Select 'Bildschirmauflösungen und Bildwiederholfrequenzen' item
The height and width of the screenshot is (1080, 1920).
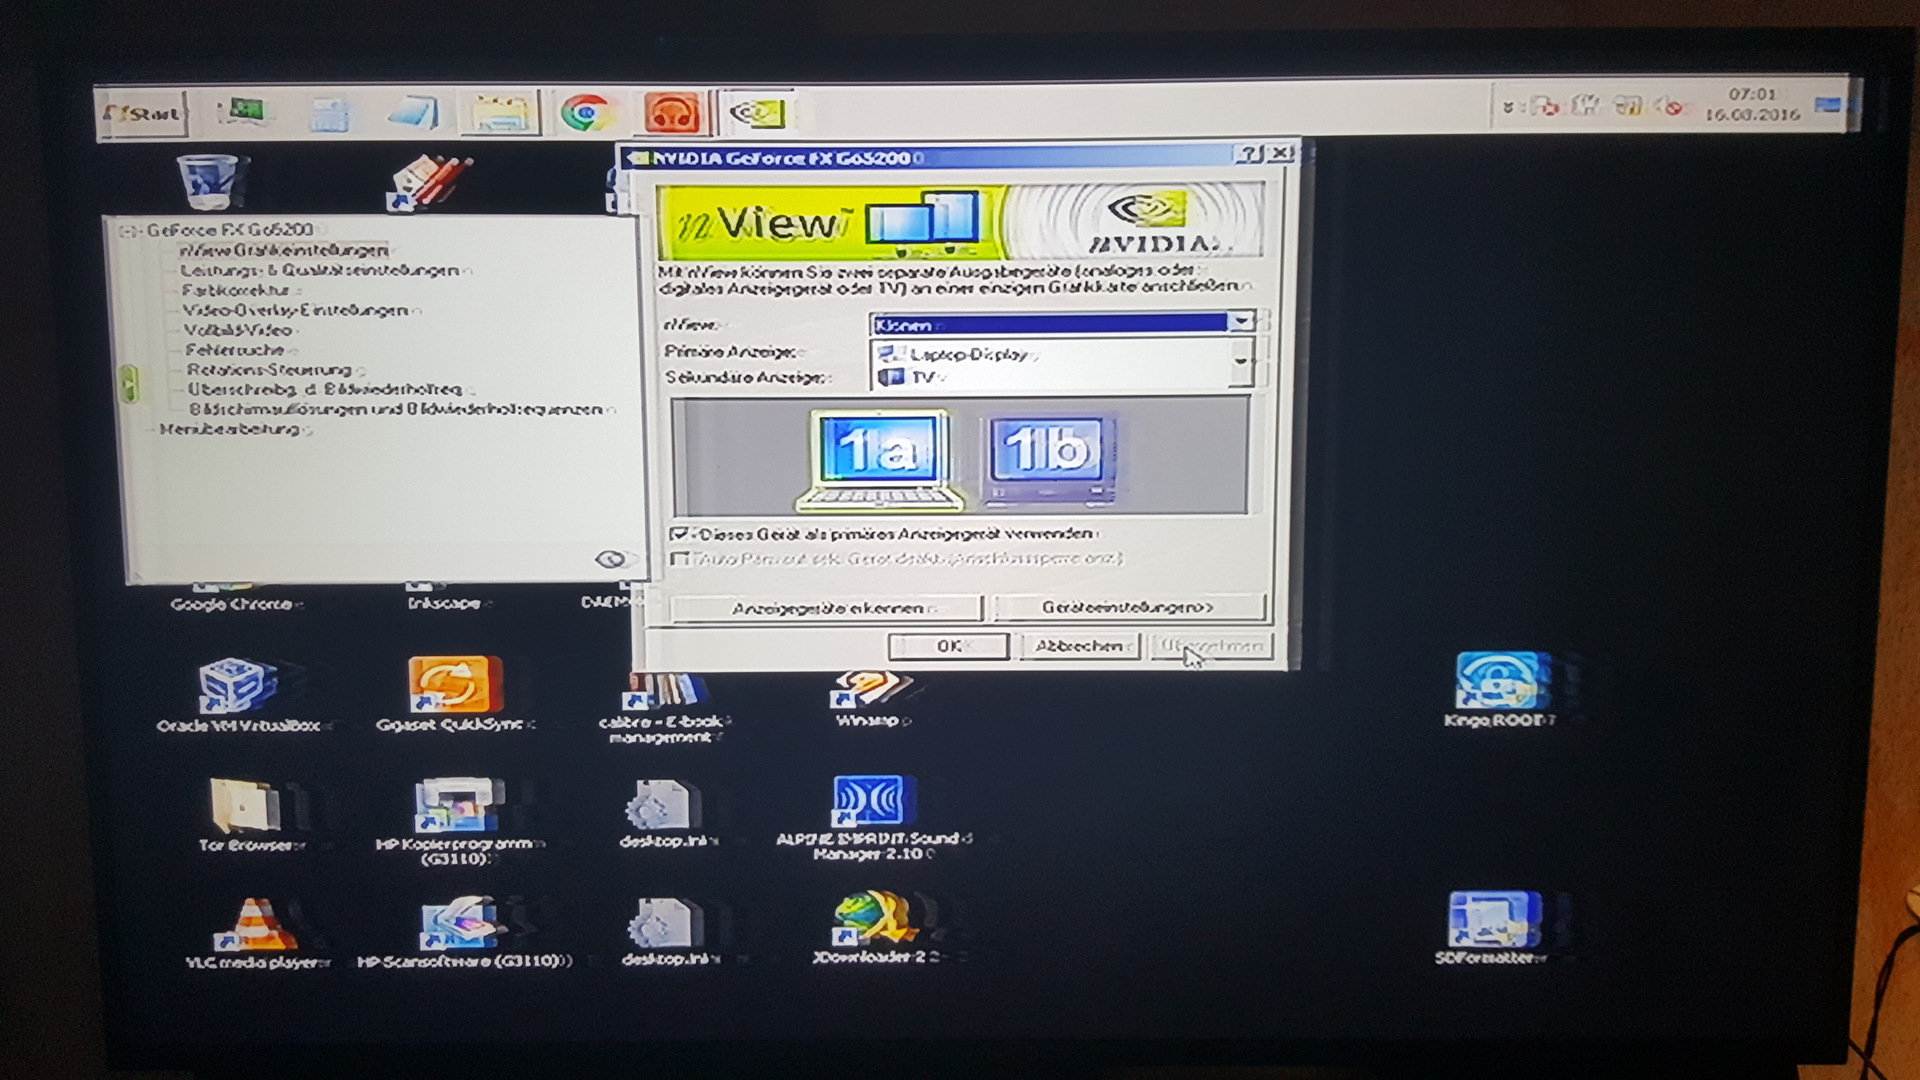point(398,410)
